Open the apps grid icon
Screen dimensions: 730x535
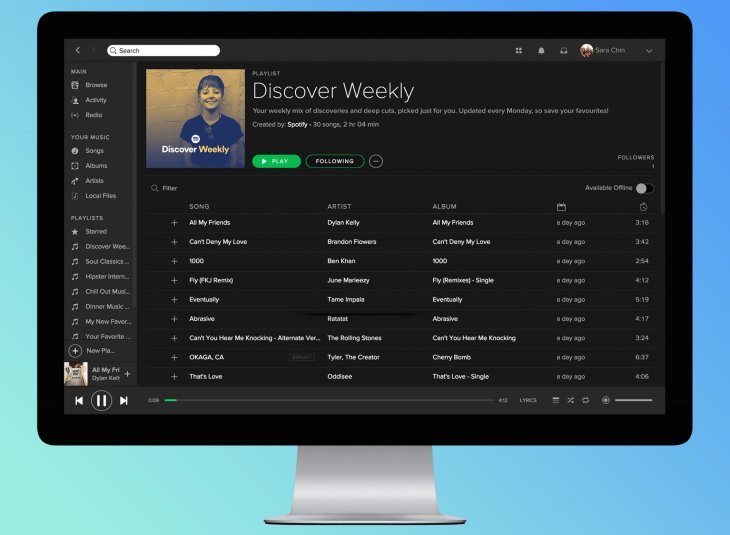click(x=519, y=50)
